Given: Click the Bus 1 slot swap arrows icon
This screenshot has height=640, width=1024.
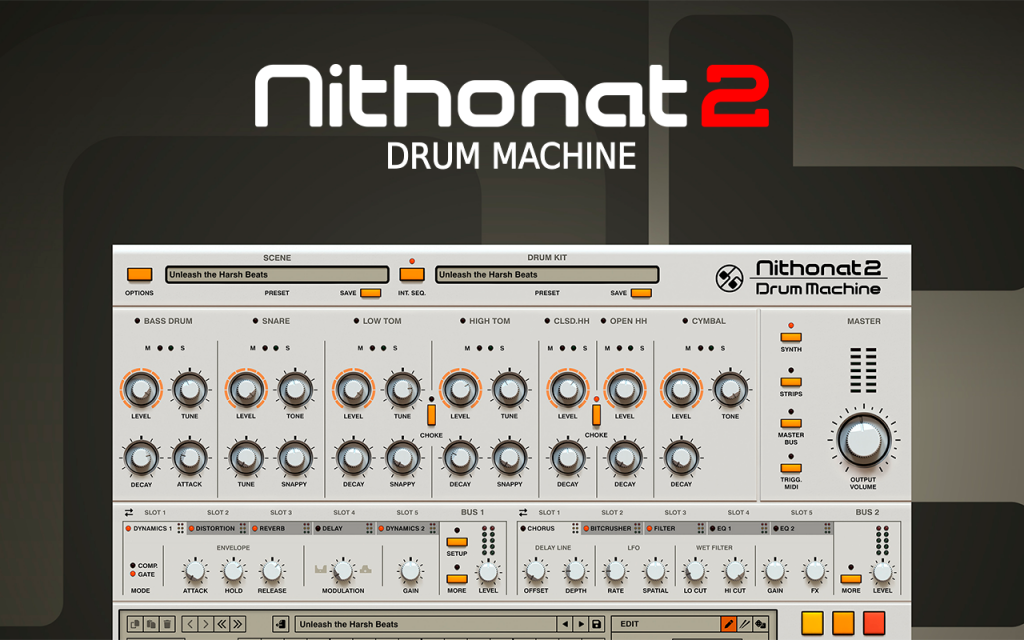Looking at the screenshot, I should pyautogui.click(x=129, y=513).
